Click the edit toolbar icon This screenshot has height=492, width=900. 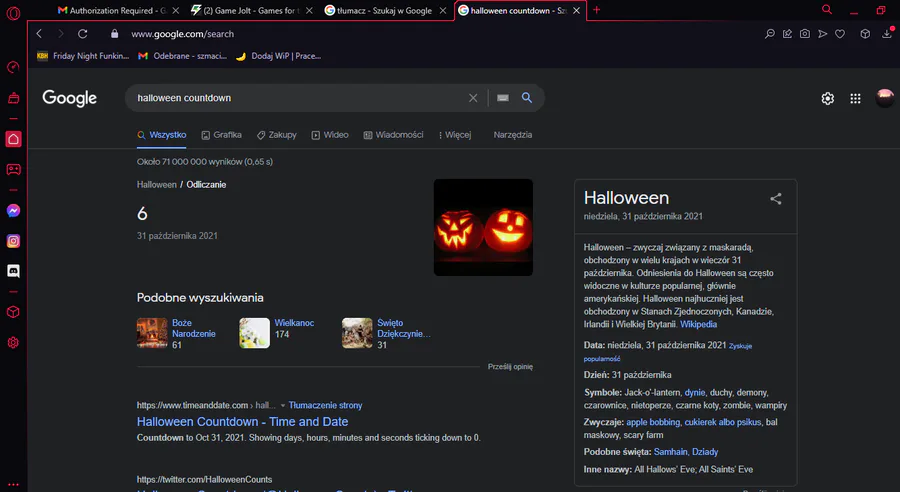pos(788,34)
